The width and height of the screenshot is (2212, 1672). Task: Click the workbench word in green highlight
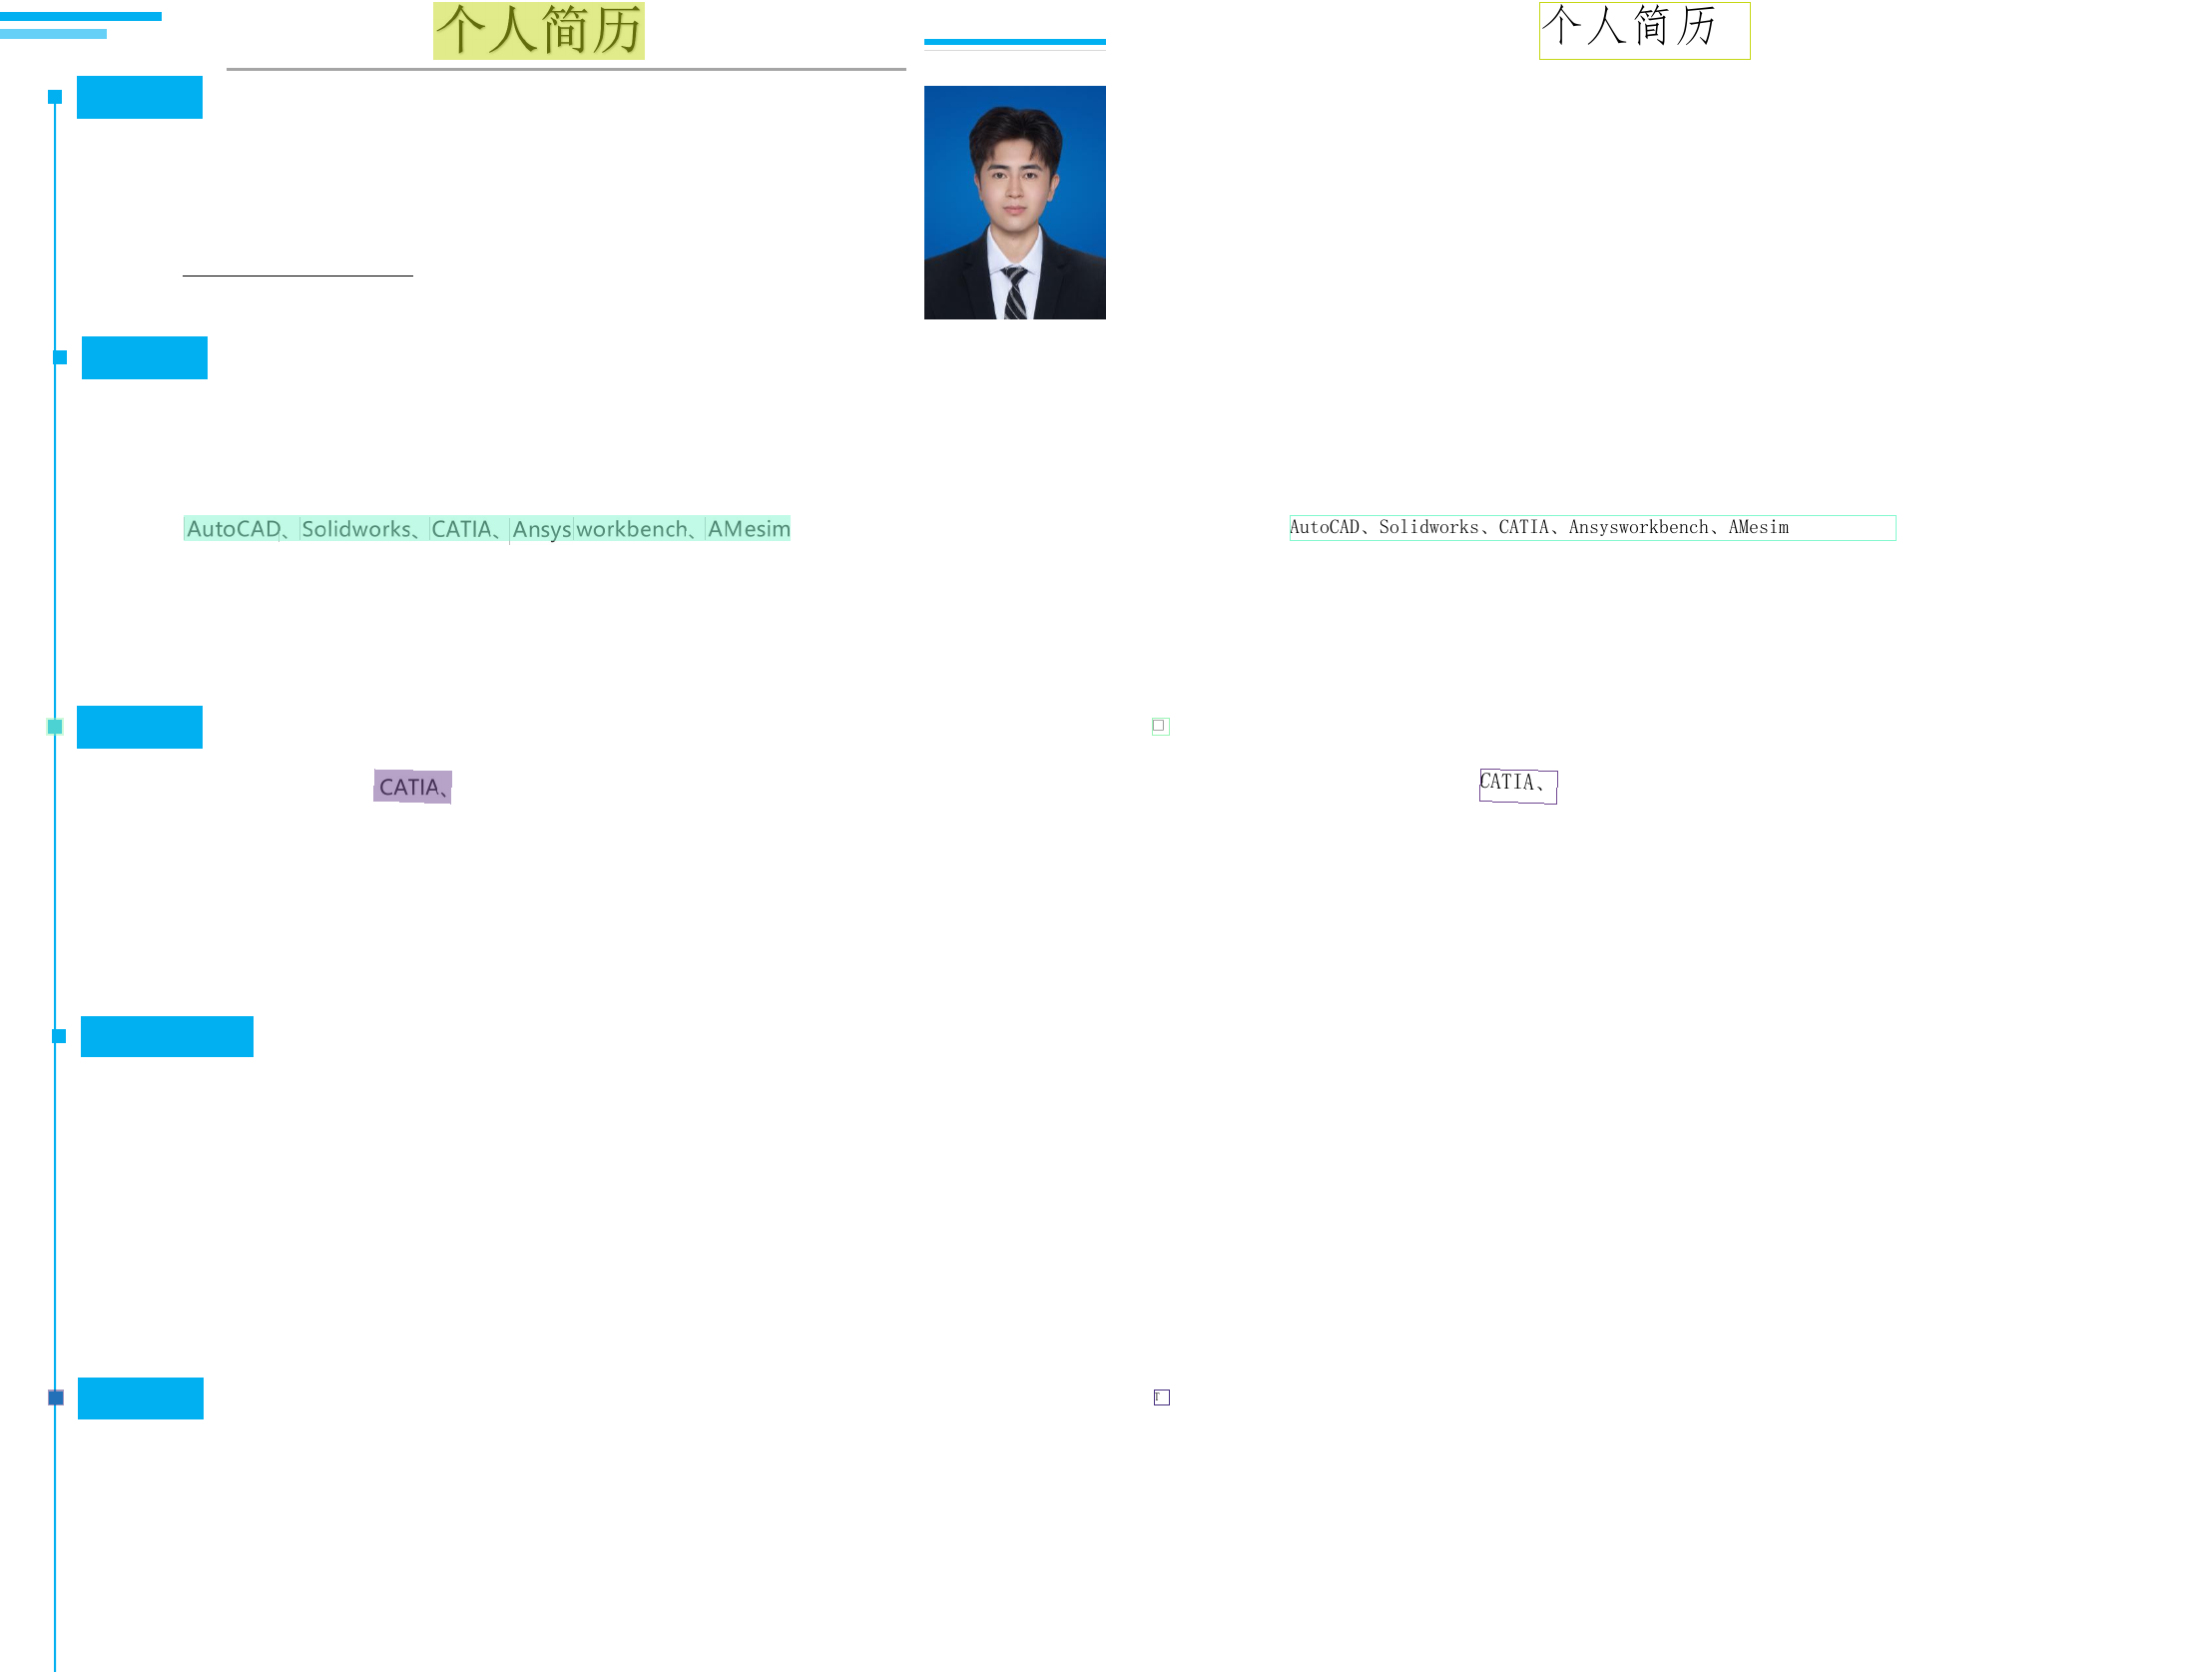point(632,529)
